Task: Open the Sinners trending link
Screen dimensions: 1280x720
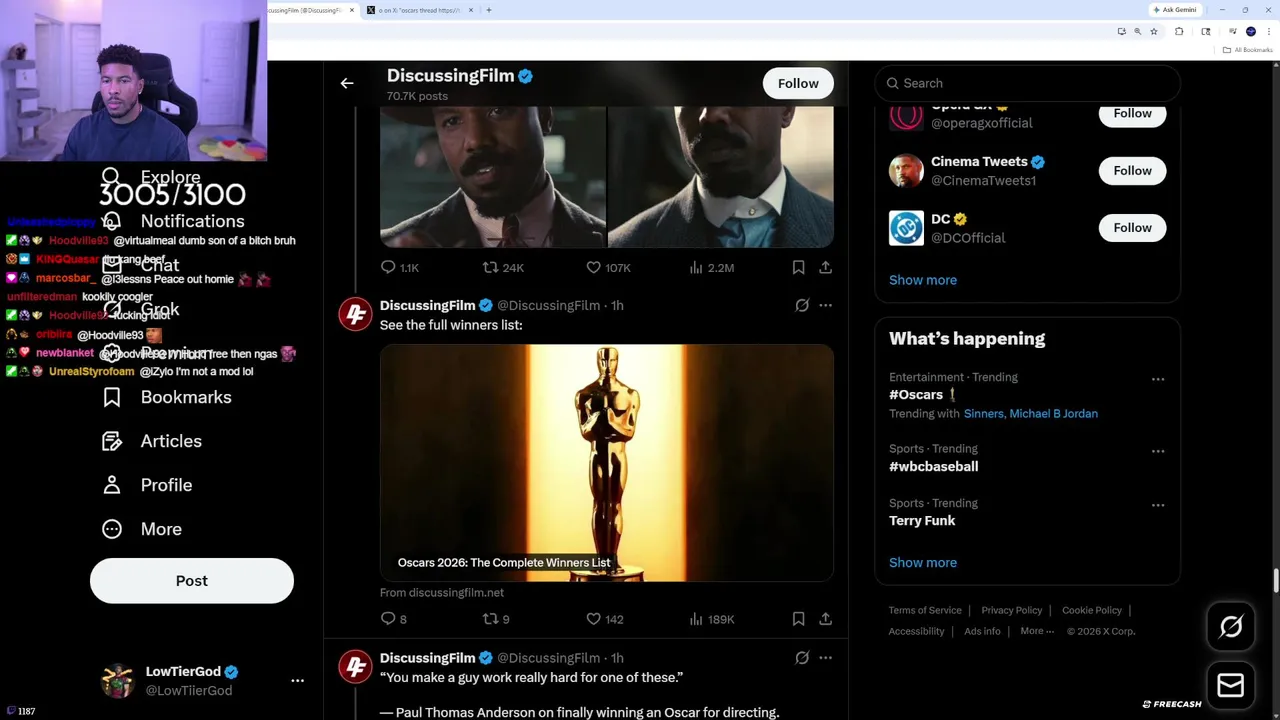Action: (984, 414)
